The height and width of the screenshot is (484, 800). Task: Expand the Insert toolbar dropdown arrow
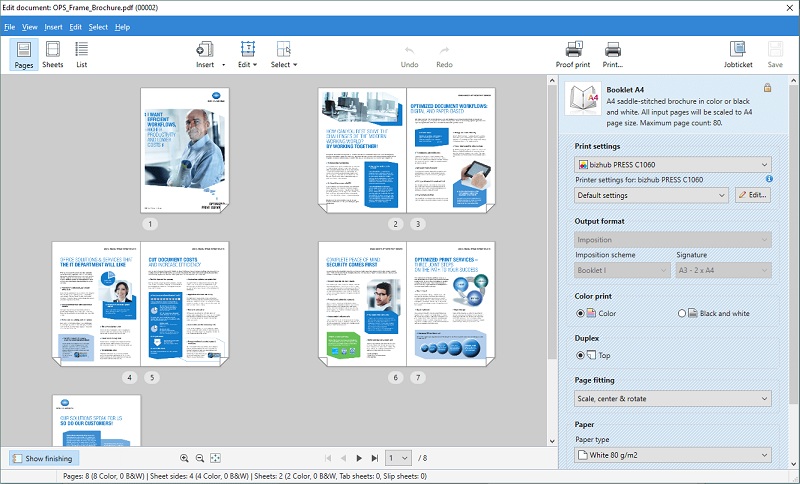[223, 65]
